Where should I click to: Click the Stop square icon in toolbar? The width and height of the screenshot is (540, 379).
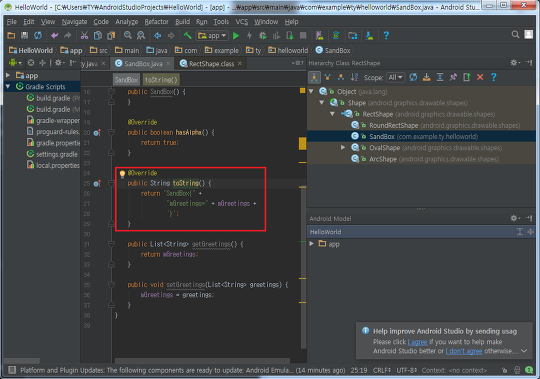tap(303, 35)
